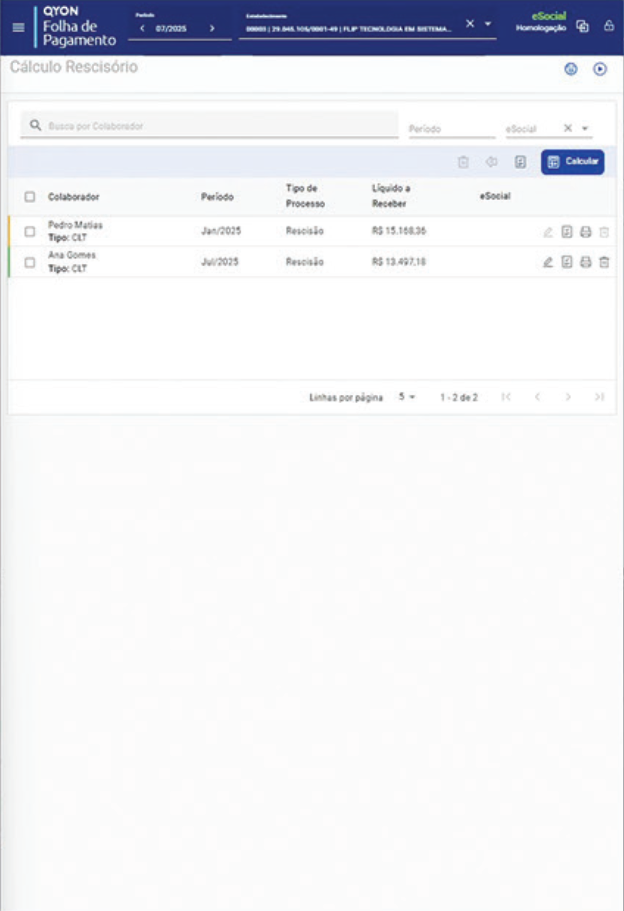Screen dimensions: 624x911
Task: Open the hamburger navigation menu
Action: tap(18, 27)
